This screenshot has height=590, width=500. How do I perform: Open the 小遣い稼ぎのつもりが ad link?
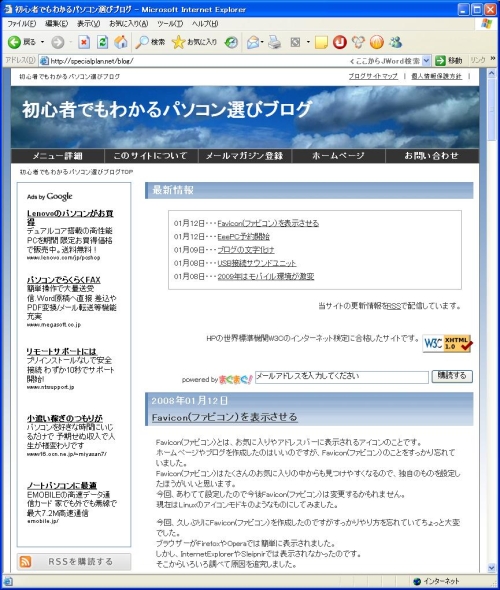click(x=65, y=418)
